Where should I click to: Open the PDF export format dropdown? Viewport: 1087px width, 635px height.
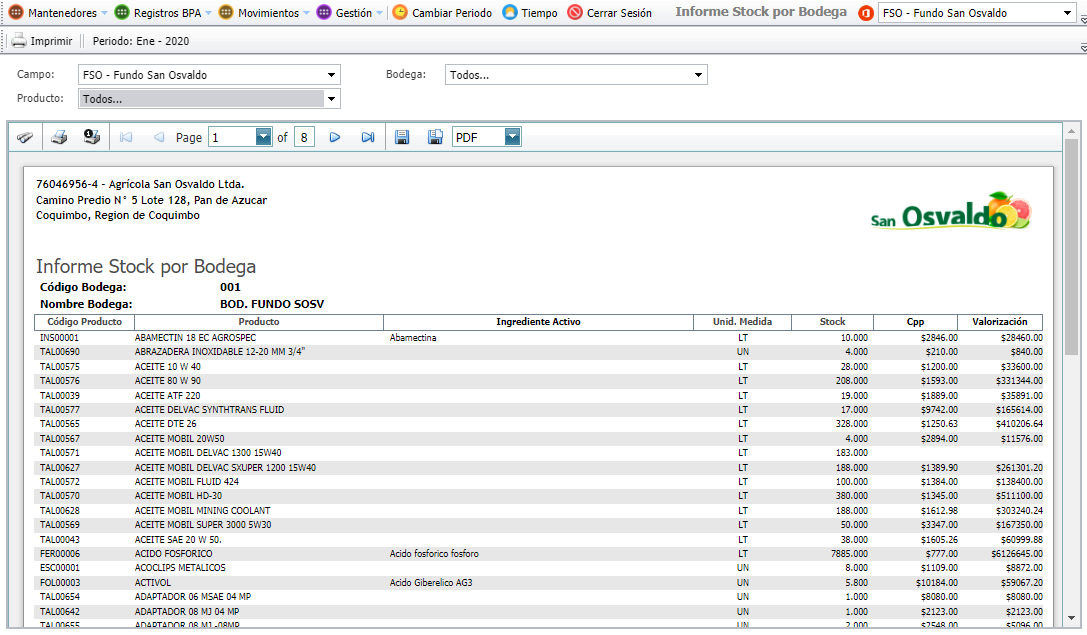(x=512, y=137)
